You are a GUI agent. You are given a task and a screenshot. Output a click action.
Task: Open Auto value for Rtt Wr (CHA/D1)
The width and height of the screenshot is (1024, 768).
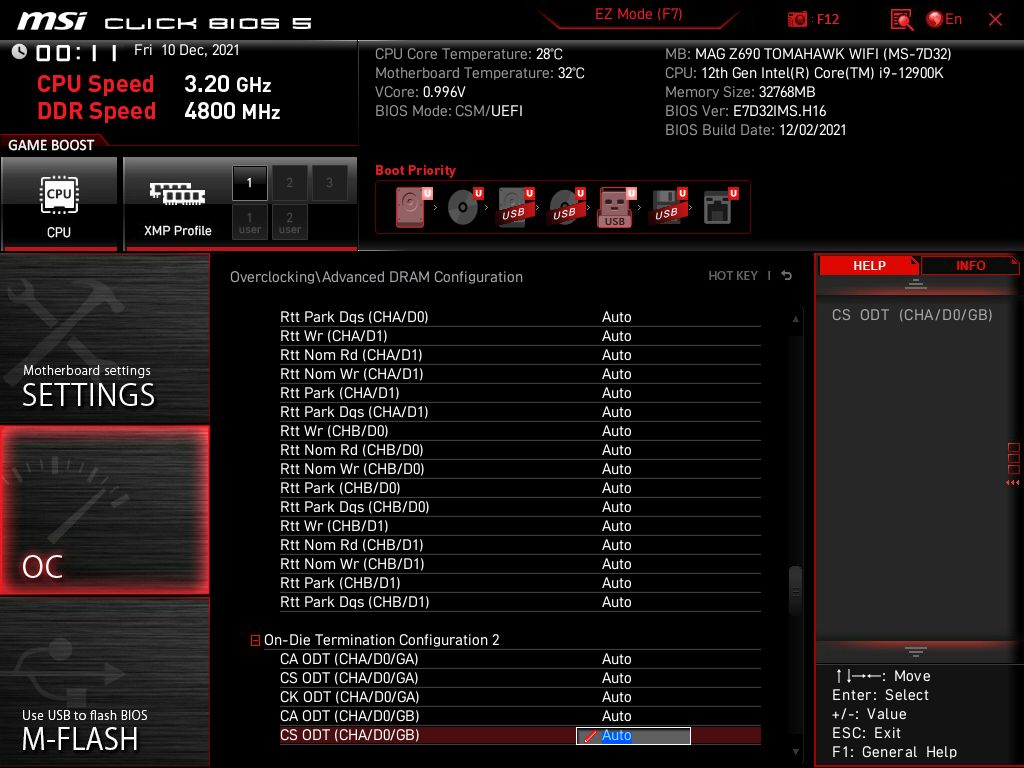coord(616,336)
